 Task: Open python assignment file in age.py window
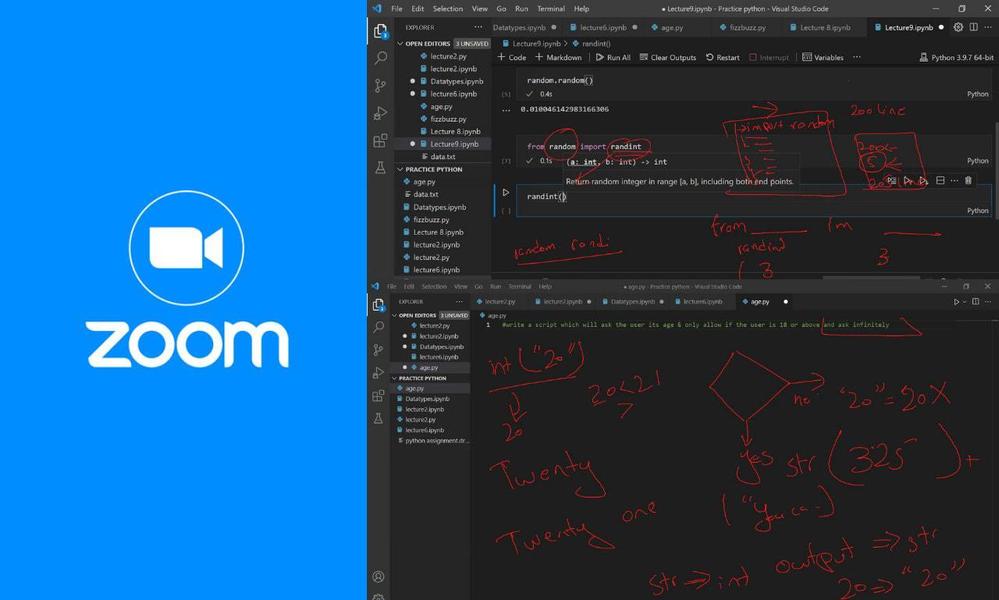431,441
